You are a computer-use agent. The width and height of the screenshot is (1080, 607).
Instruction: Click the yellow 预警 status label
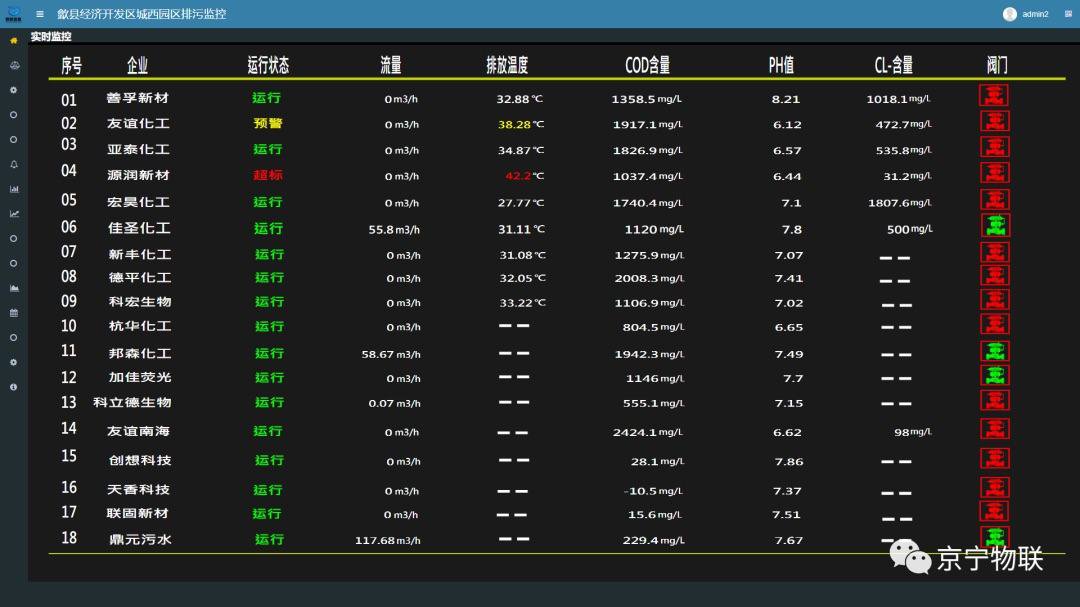click(x=267, y=124)
